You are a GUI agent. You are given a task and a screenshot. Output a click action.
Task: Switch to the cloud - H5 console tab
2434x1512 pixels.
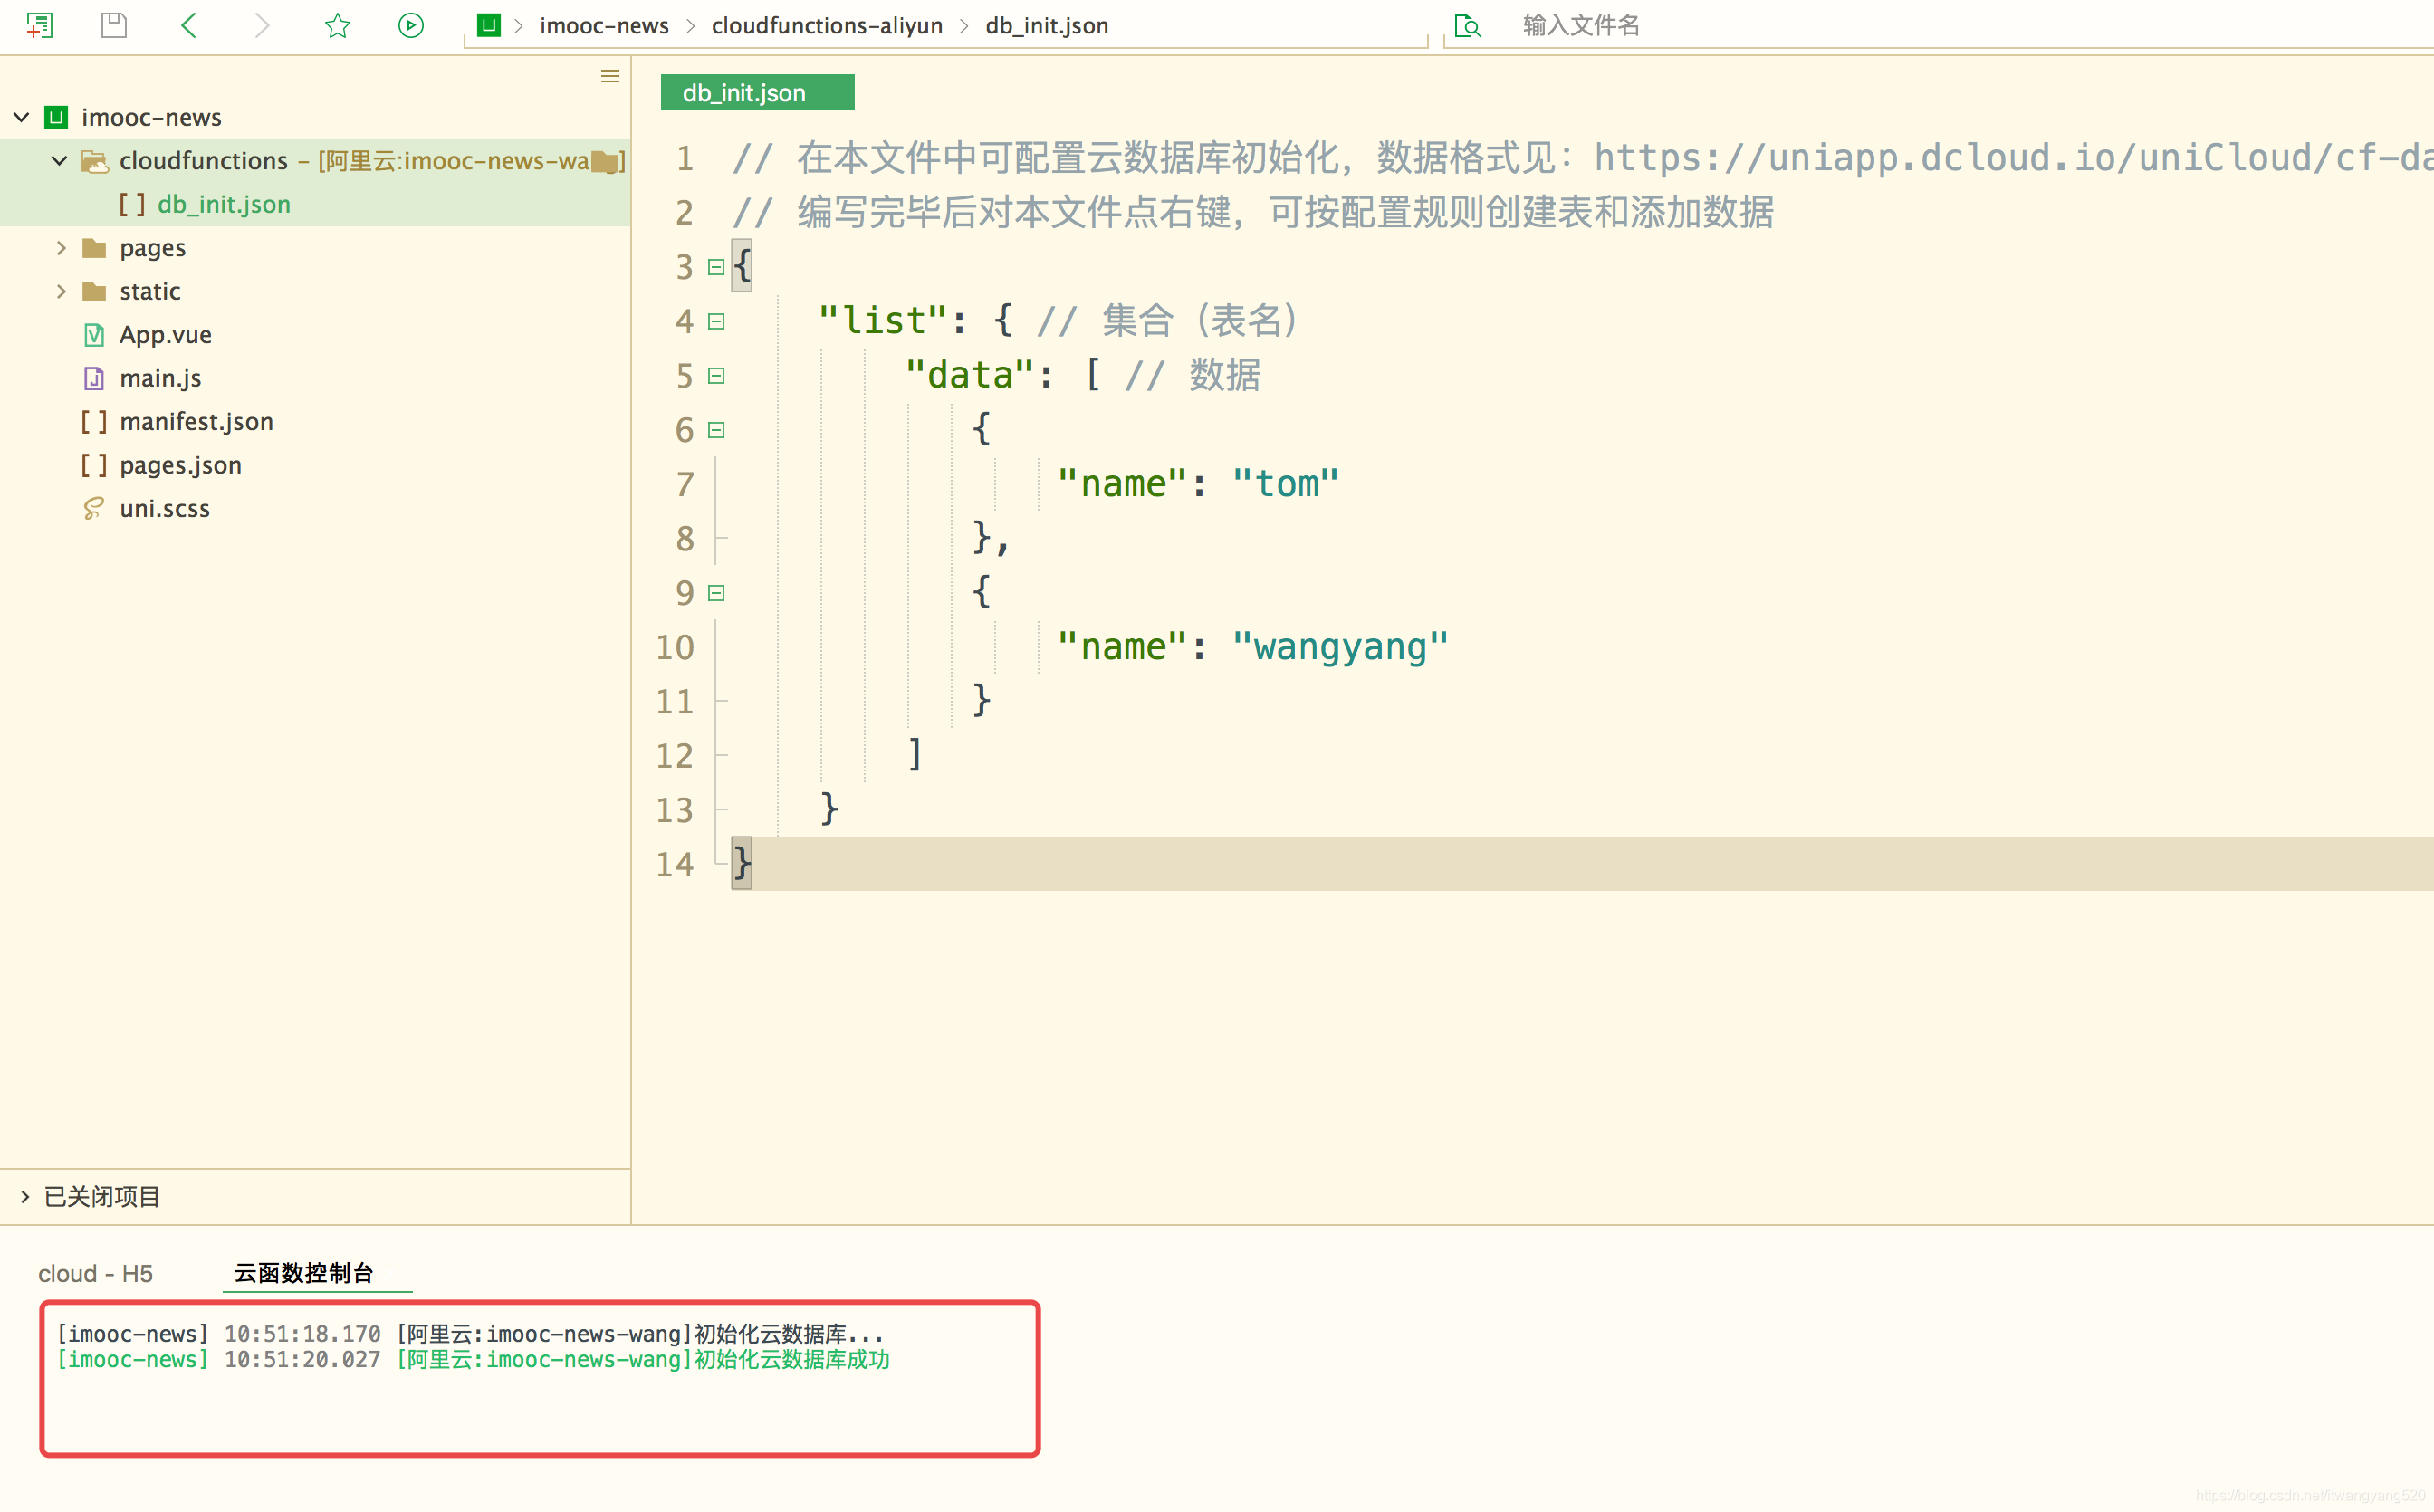click(x=95, y=1273)
